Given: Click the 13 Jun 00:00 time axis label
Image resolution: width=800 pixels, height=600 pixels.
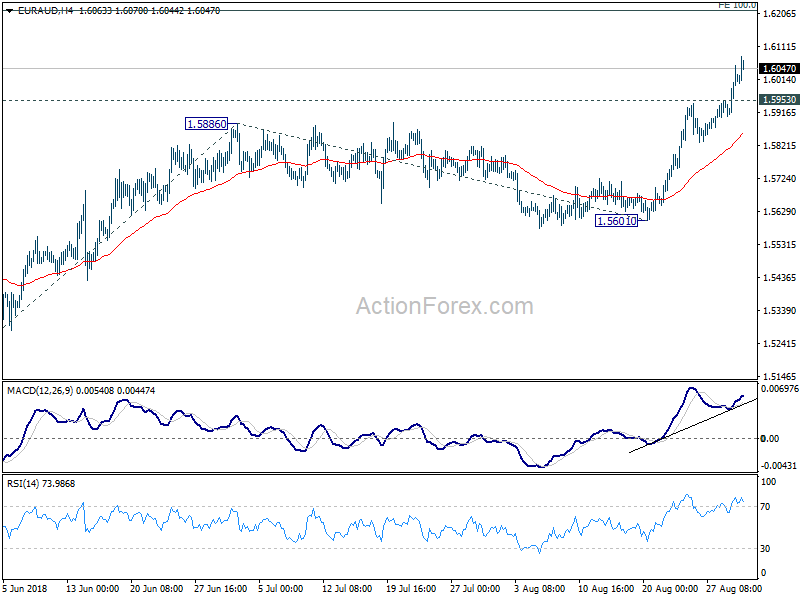Looking at the screenshot, I should pos(92,588).
